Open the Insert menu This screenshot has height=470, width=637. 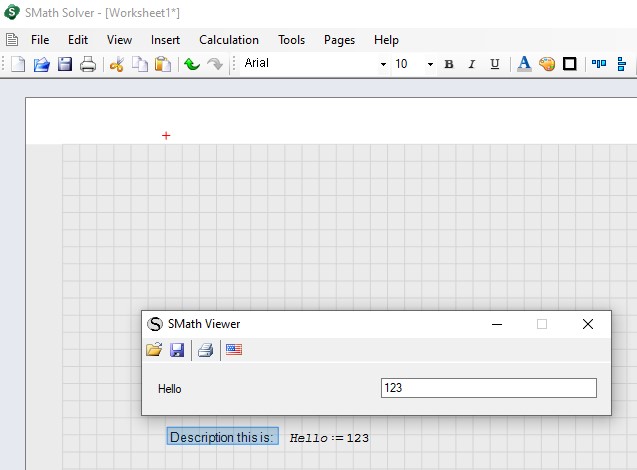(165, 40)
